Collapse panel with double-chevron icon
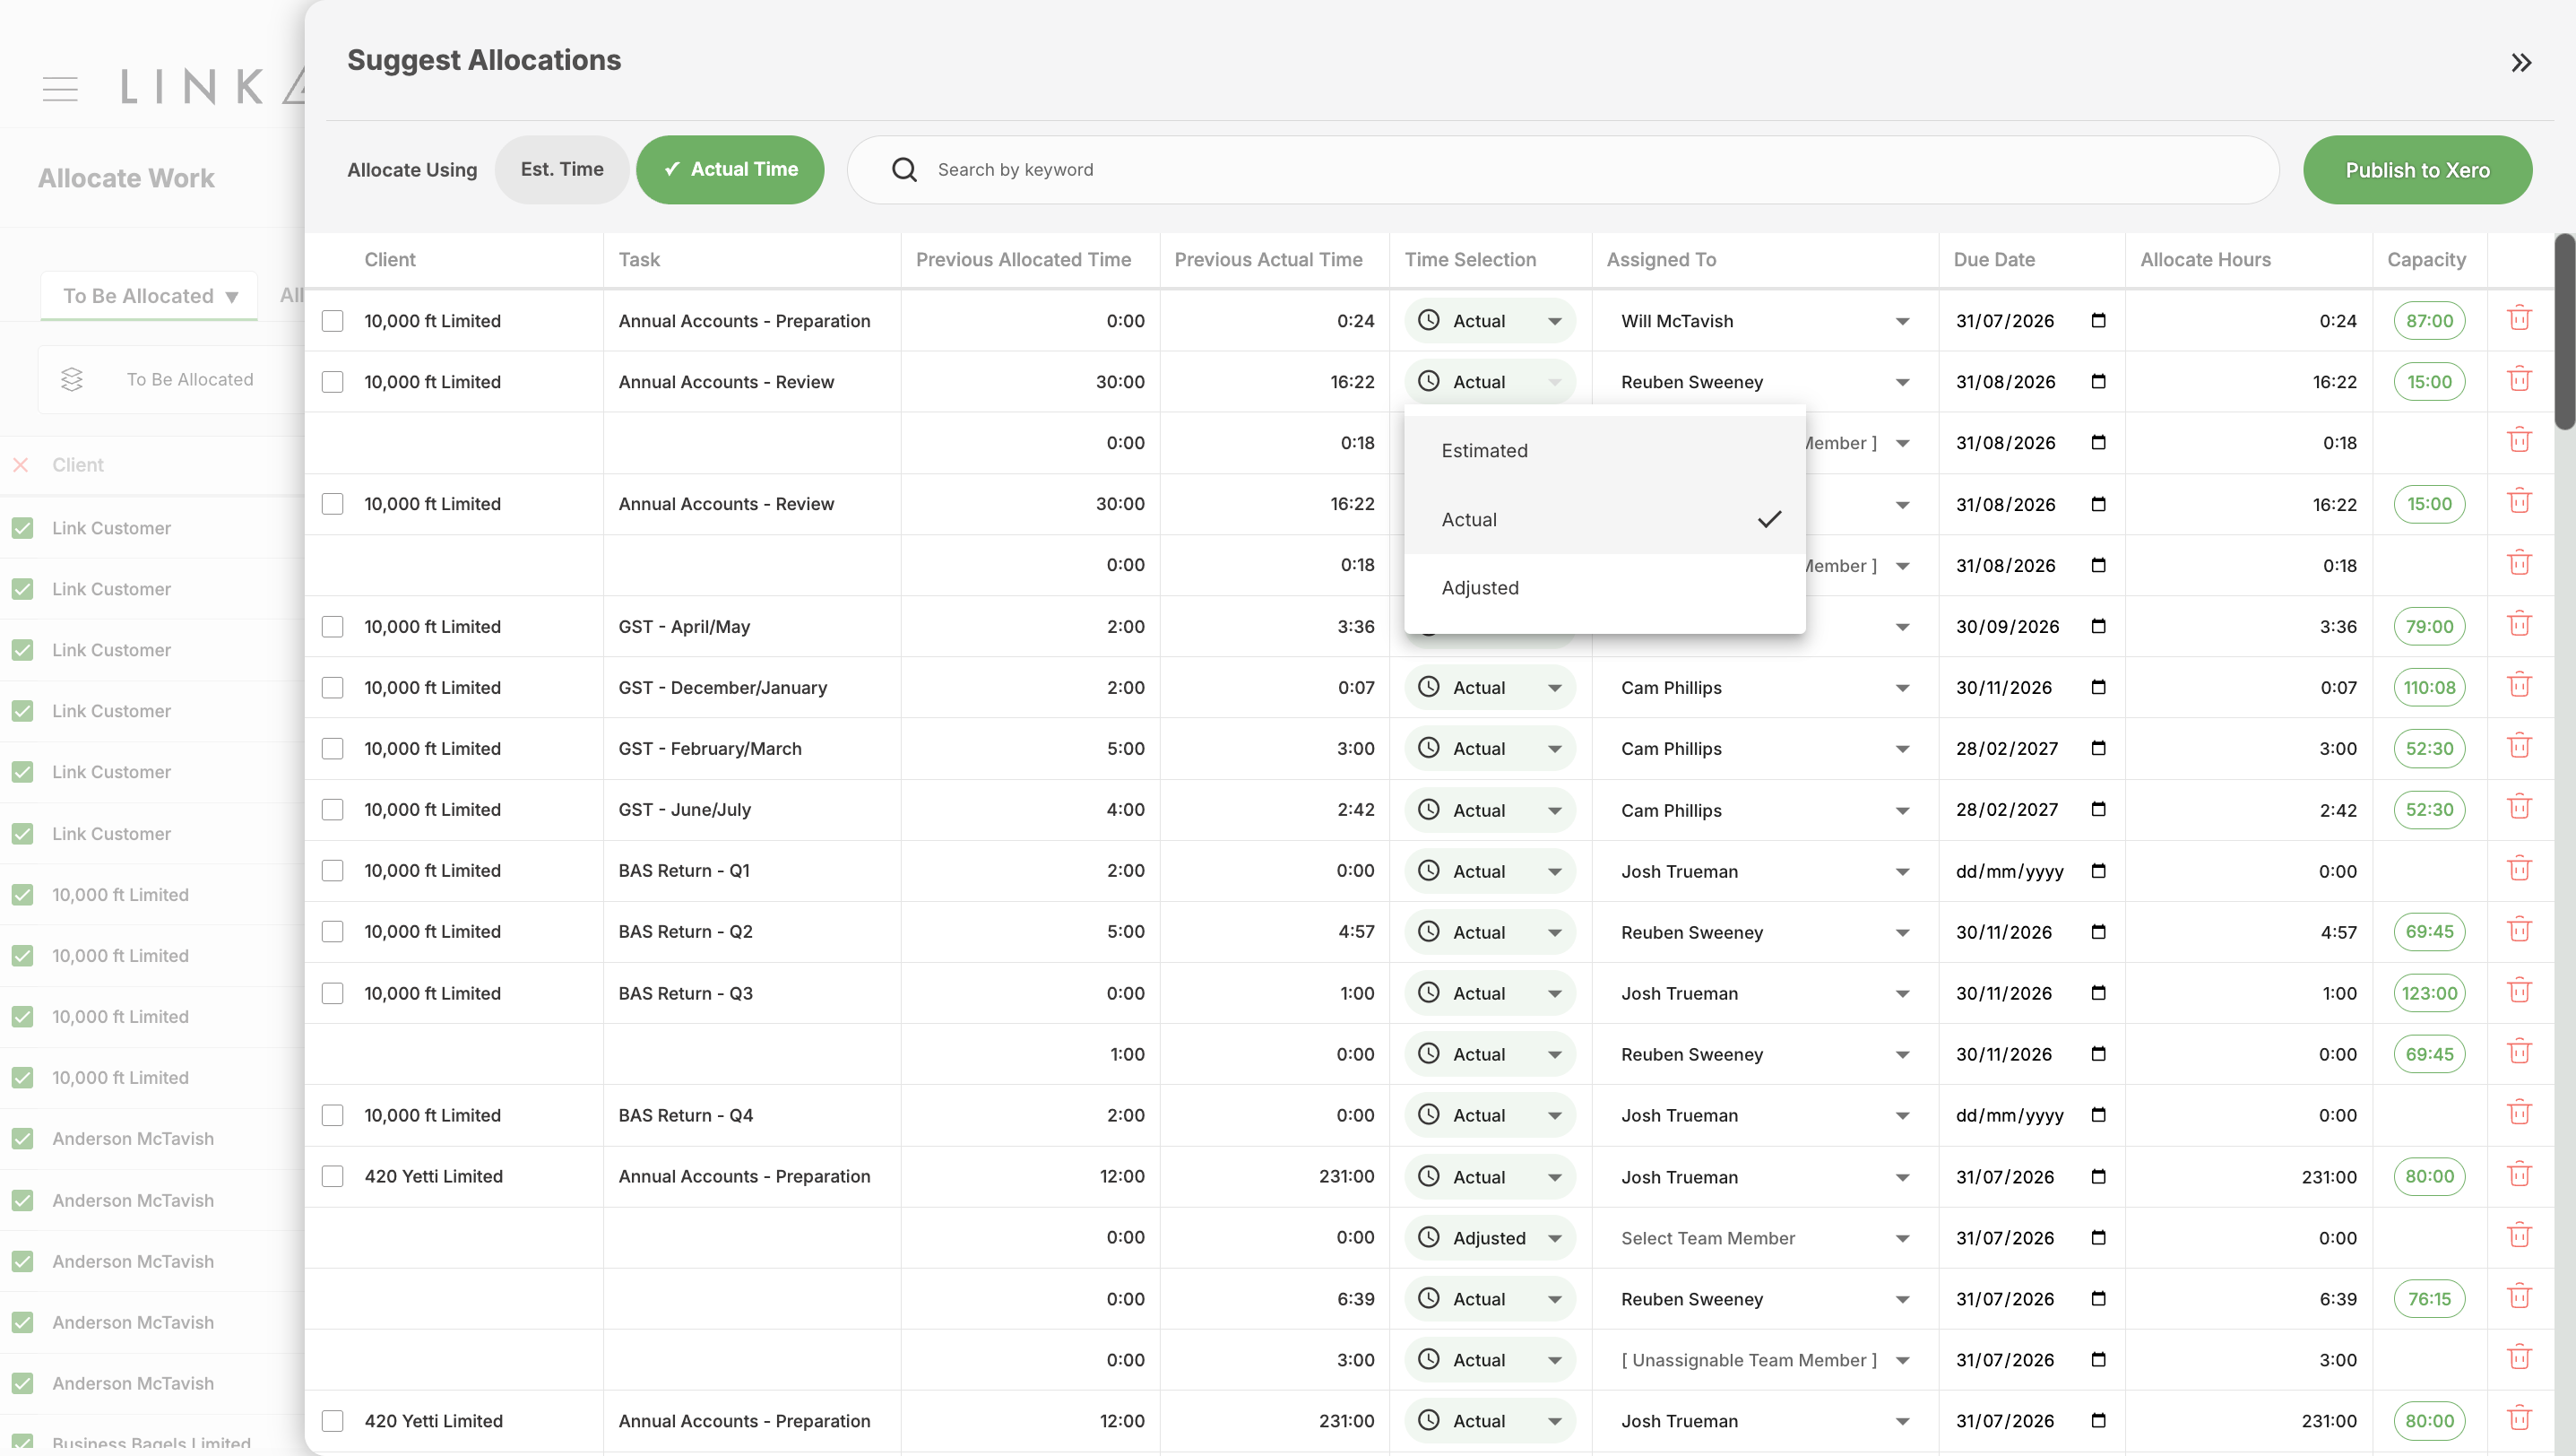2576x1456 pixels. 2521,63
